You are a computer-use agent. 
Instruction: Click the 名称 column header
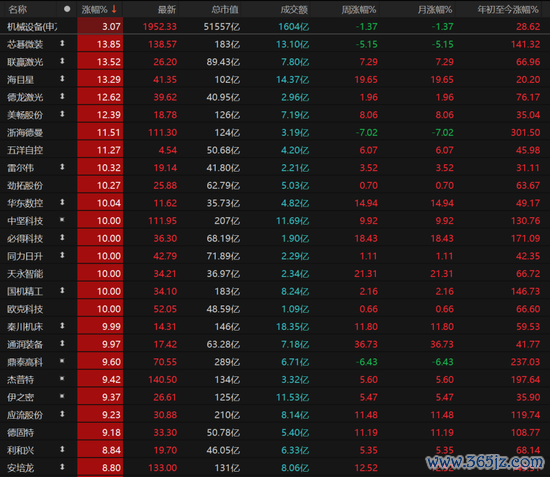(18, 9)
